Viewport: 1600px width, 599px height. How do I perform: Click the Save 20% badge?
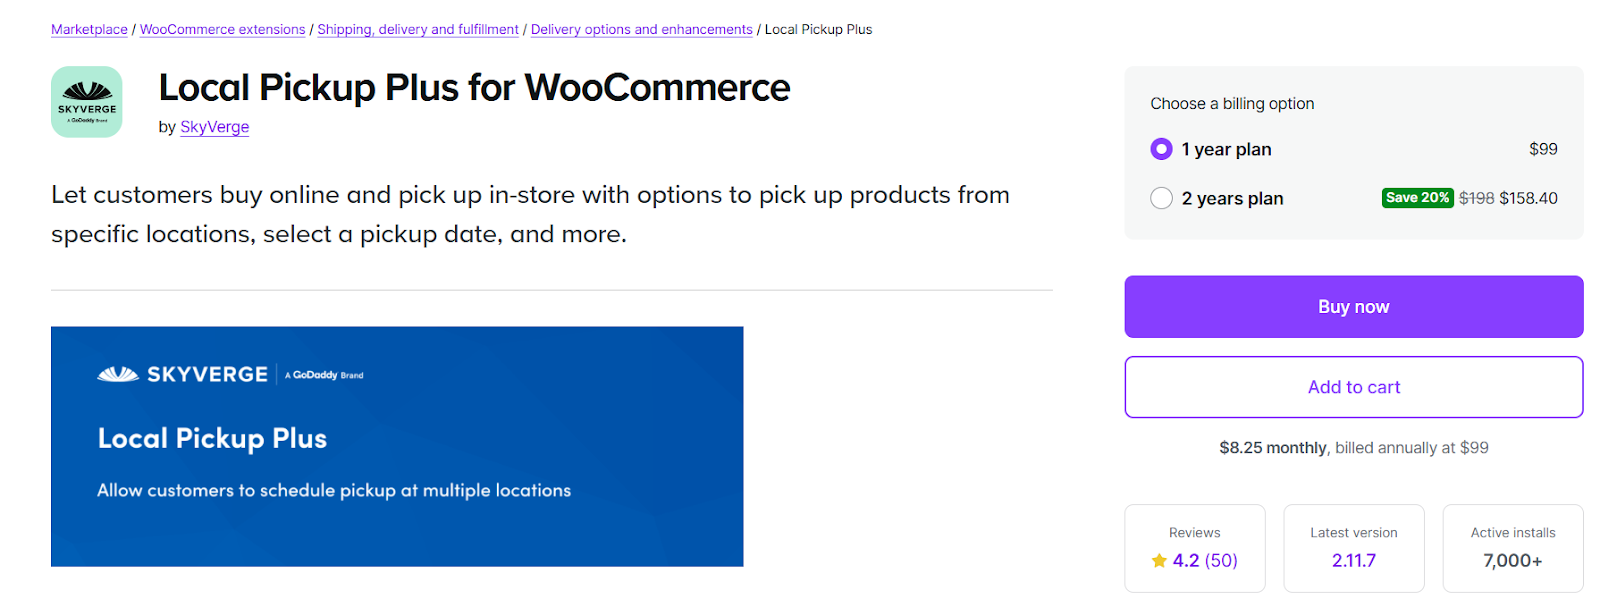pos(1417,198)
